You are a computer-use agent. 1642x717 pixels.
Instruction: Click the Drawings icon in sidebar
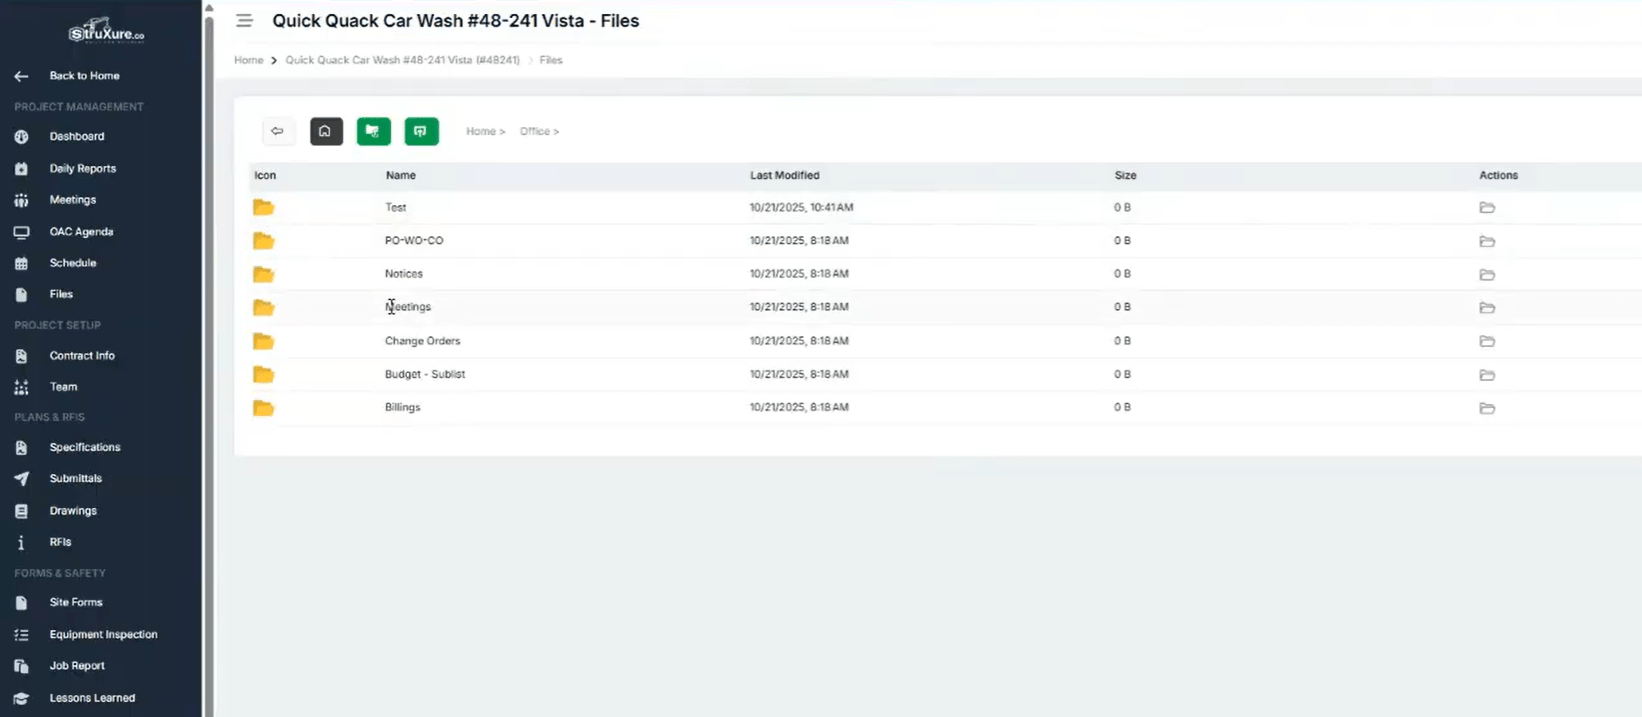click(21, 511)
